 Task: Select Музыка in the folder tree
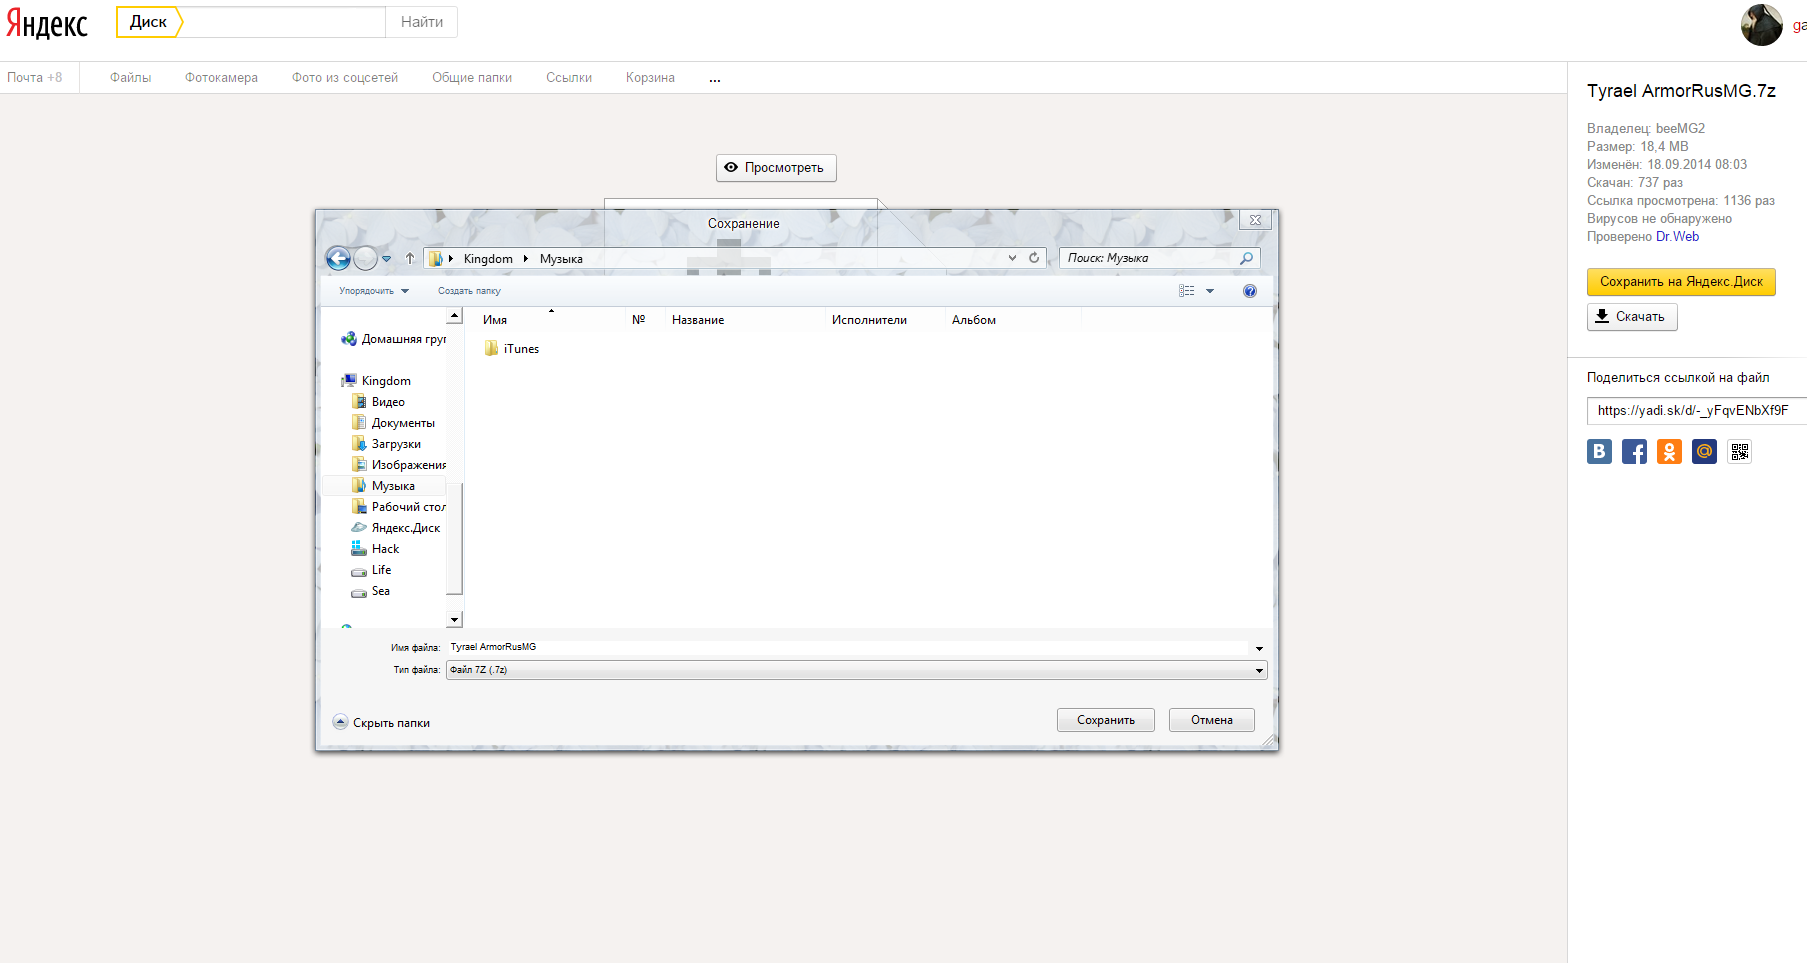(x=383, y=486)
